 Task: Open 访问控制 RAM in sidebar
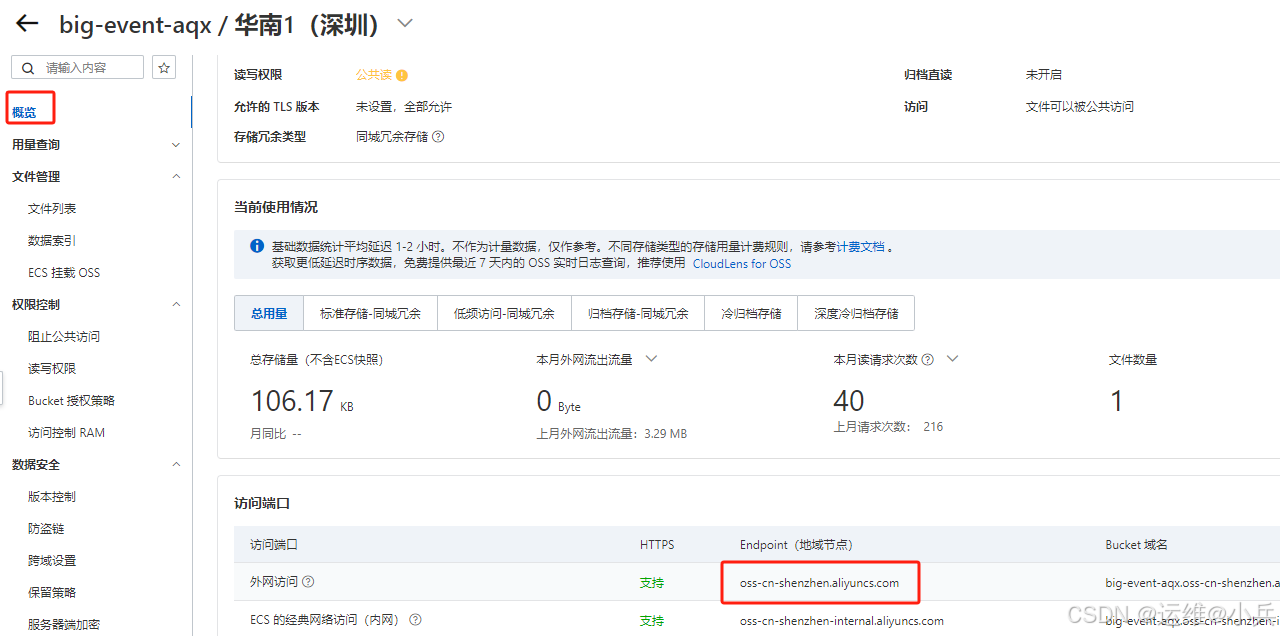[66, 433]
